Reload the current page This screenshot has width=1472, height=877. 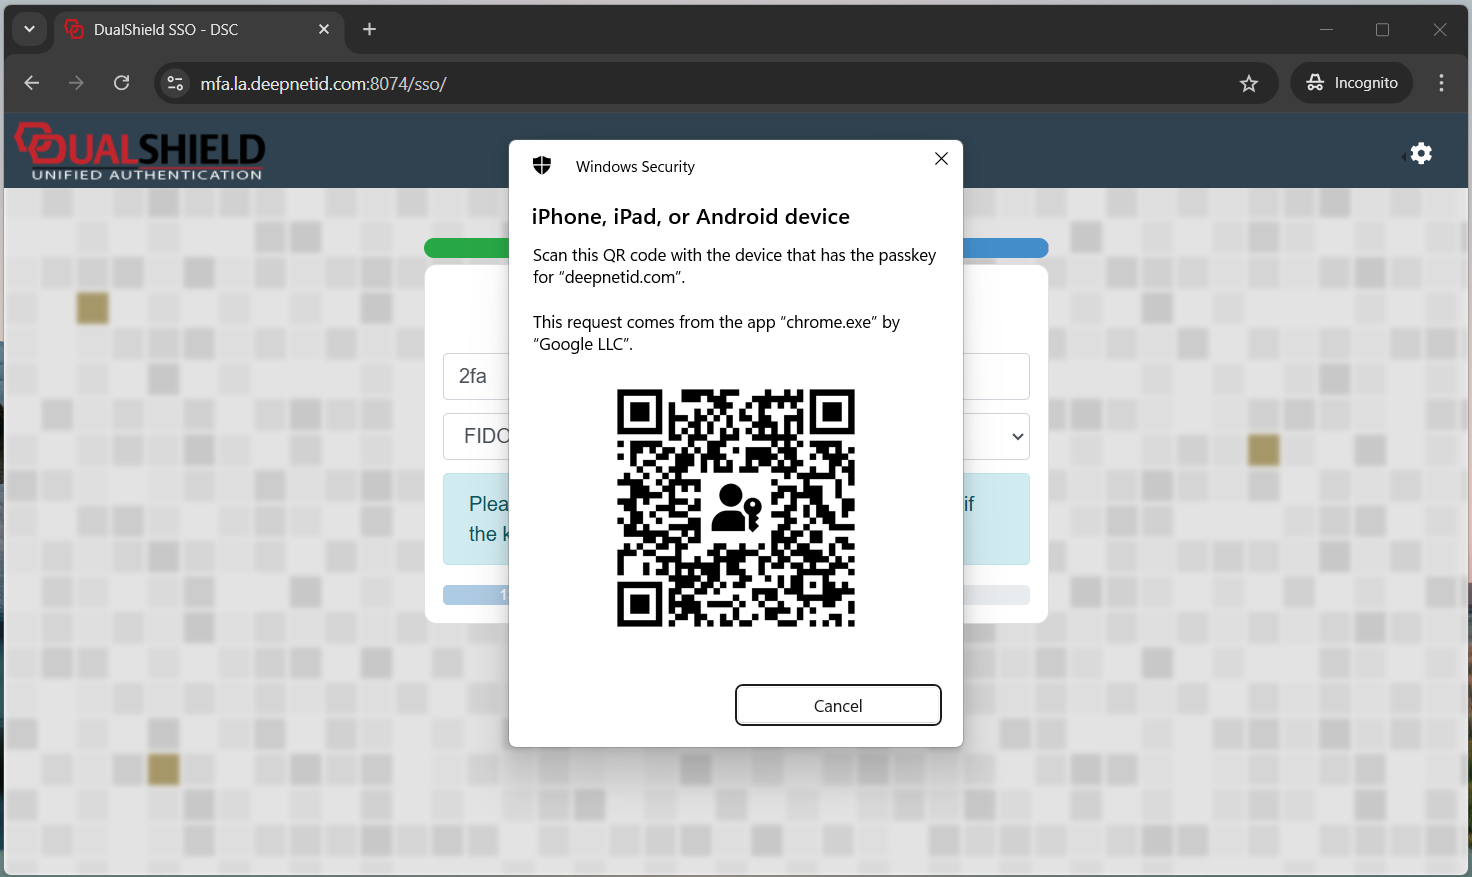click(121, 83)
